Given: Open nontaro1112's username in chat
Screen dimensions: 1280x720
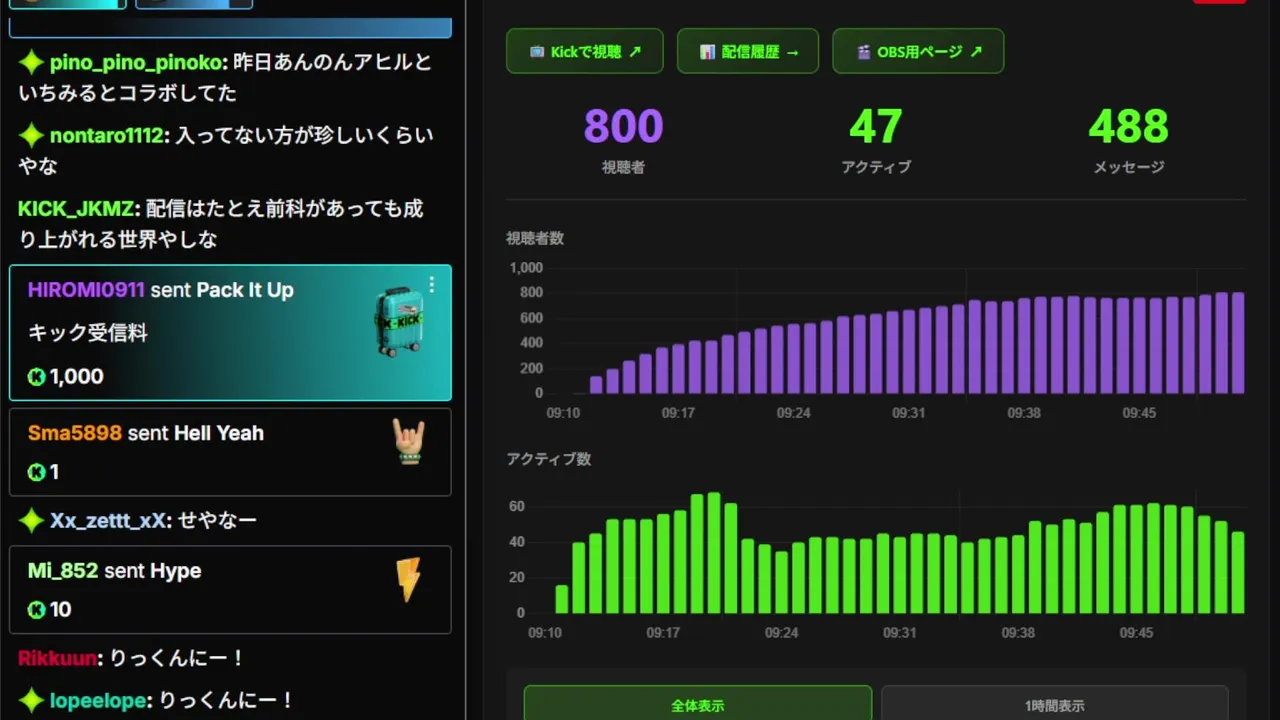Looking at the screenshot, I should coord(107,136).
